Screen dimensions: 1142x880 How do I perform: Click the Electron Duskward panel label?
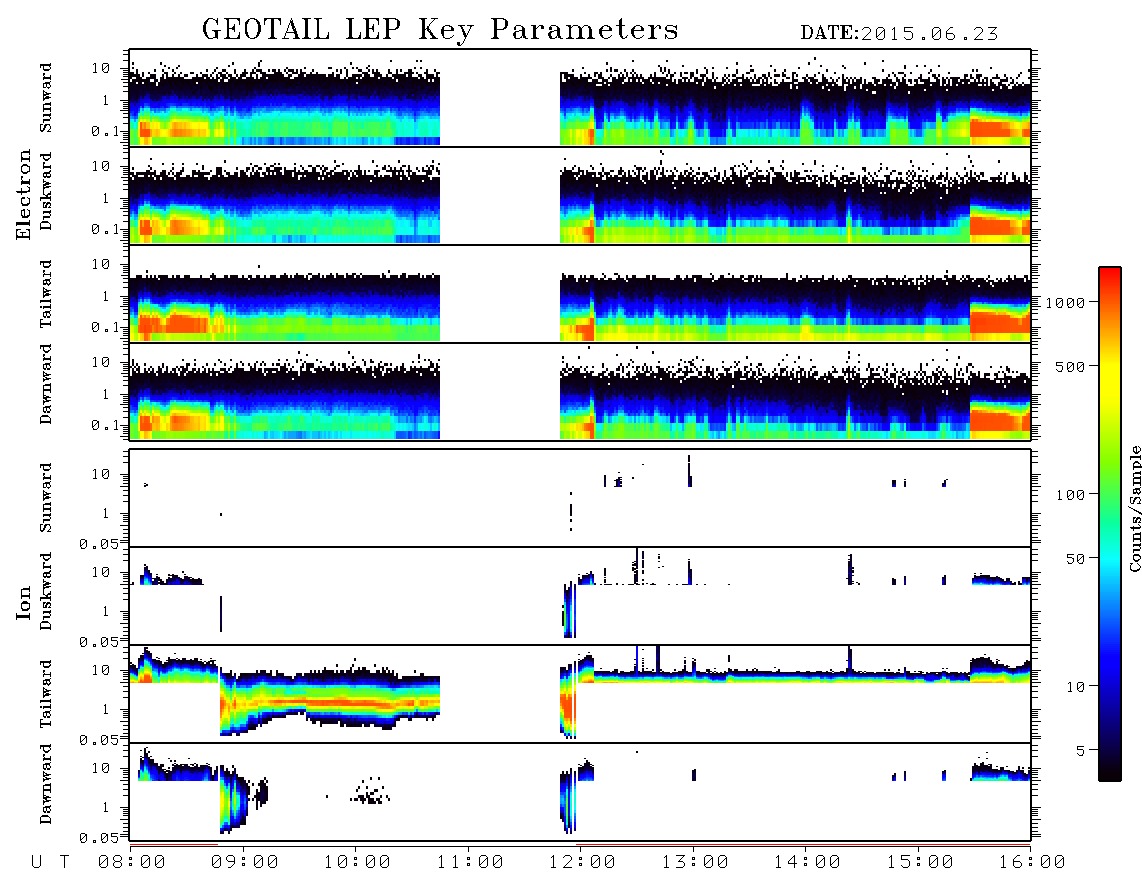click(45, 191)
